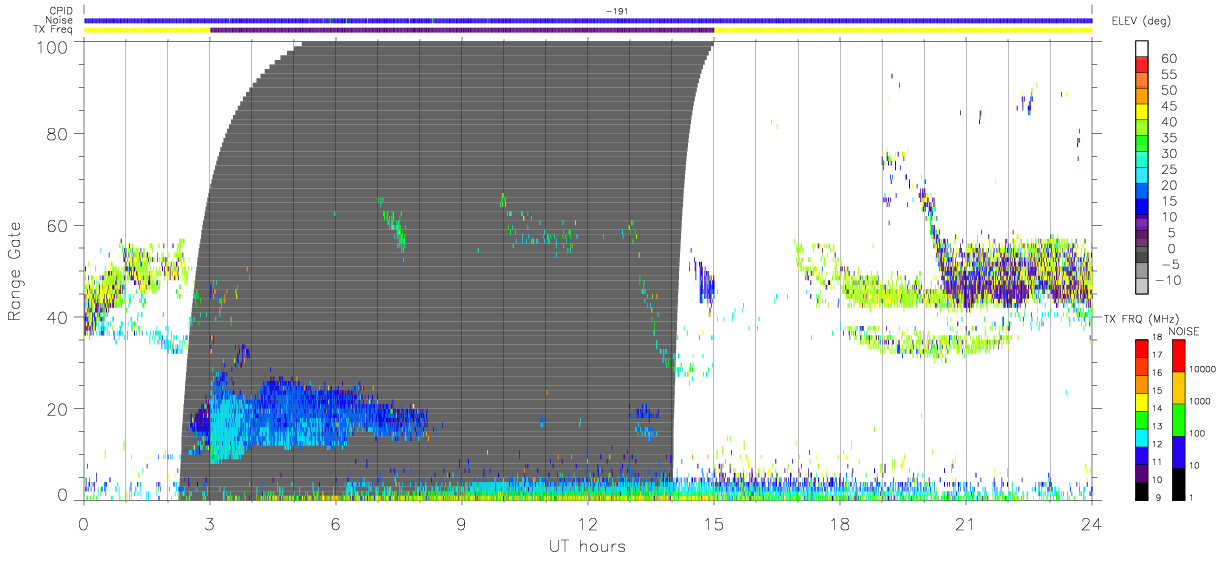Click the TX Freq row label
1228x567 pixels.
pyautogui.click(x=54, y=30)
